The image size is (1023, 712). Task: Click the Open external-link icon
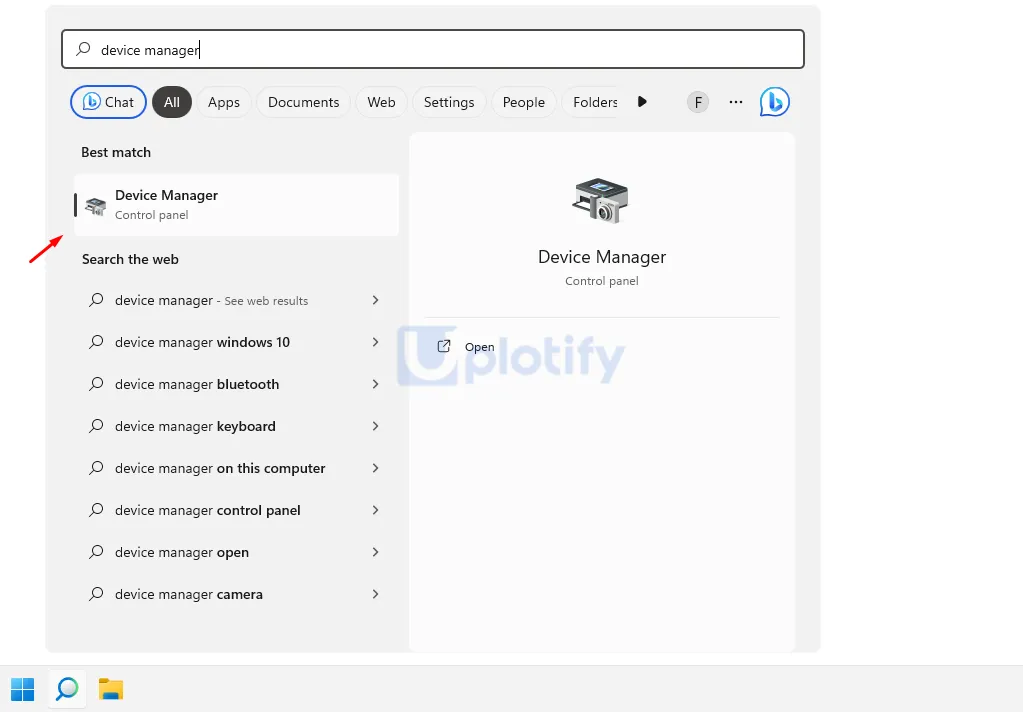(x=444, y=347)
